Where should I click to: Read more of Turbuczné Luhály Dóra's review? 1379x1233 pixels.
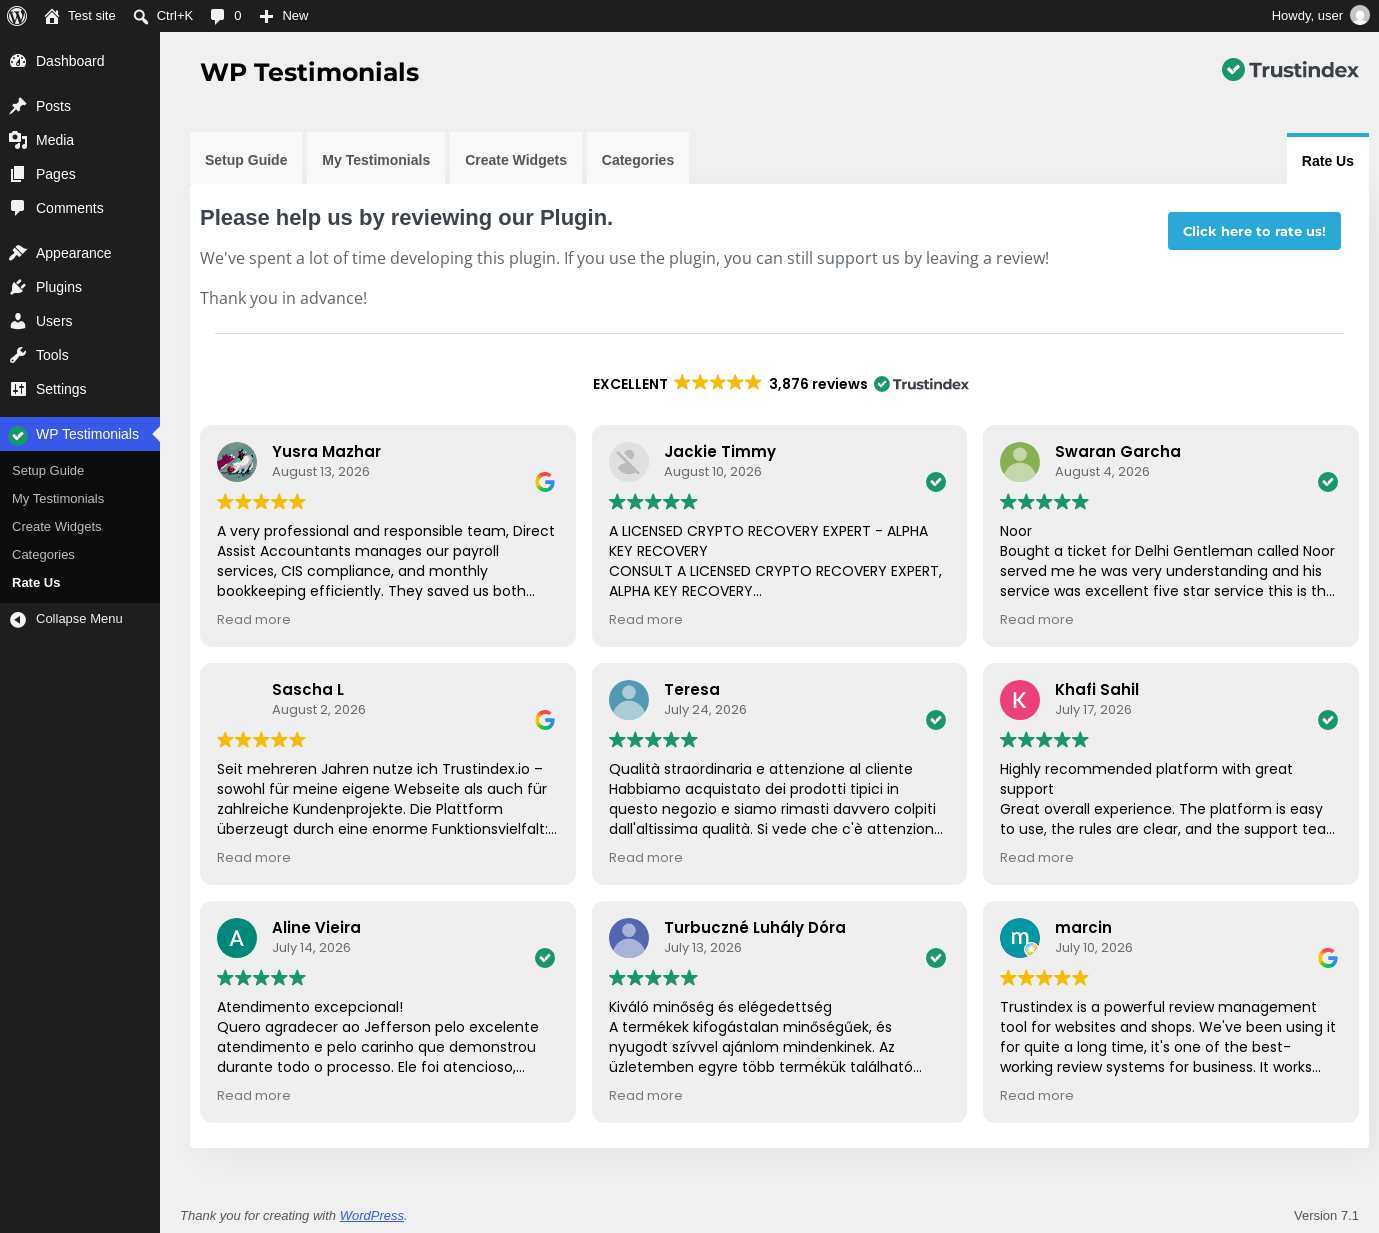646,1096
